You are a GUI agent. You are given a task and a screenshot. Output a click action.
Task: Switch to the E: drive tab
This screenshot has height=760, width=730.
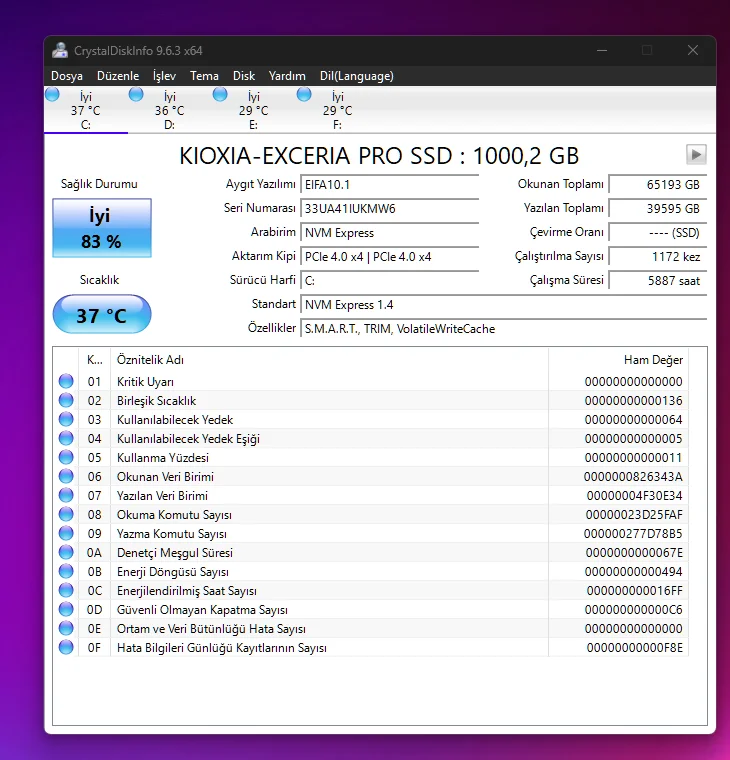(254, 110)
